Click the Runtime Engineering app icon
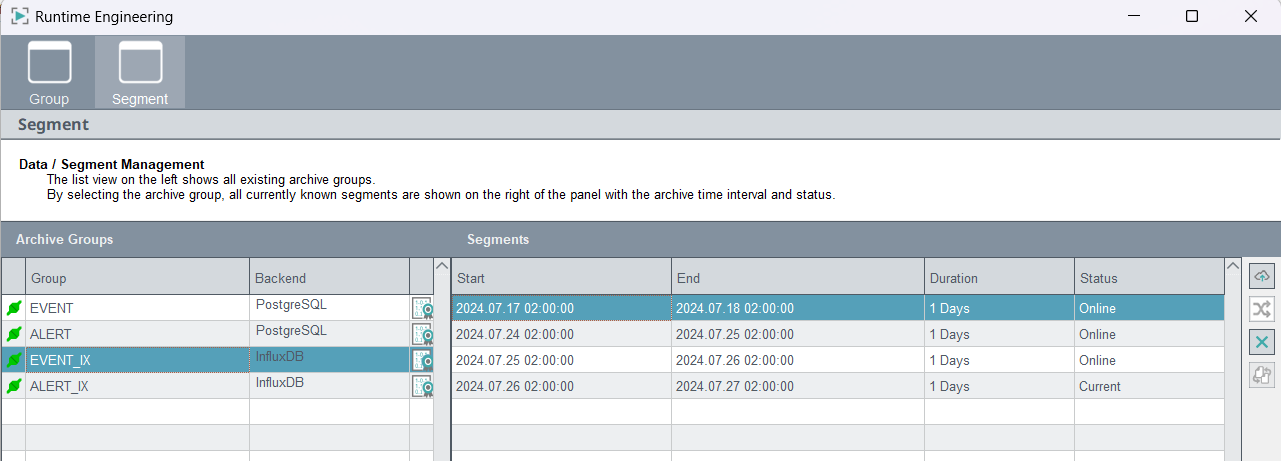 coord(19,17)
